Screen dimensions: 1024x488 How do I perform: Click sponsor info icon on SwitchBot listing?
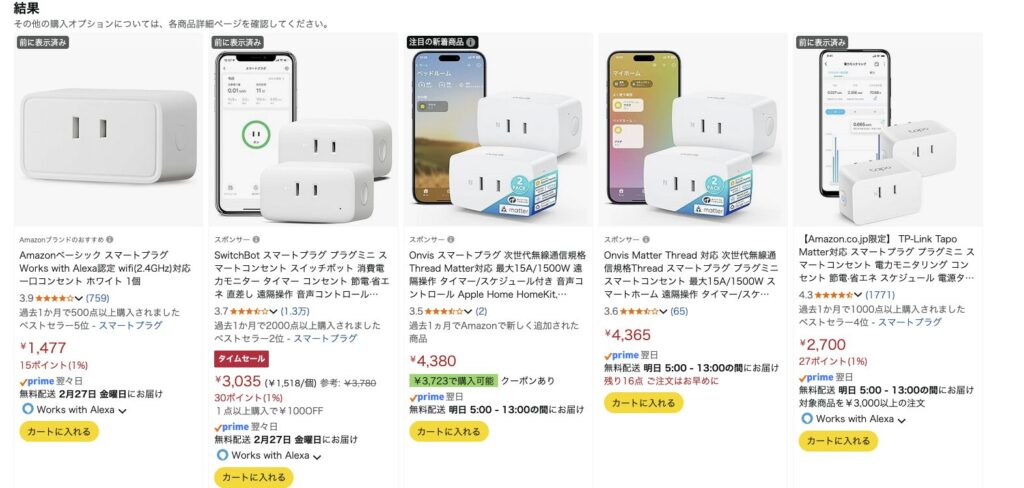click(256, 240)
